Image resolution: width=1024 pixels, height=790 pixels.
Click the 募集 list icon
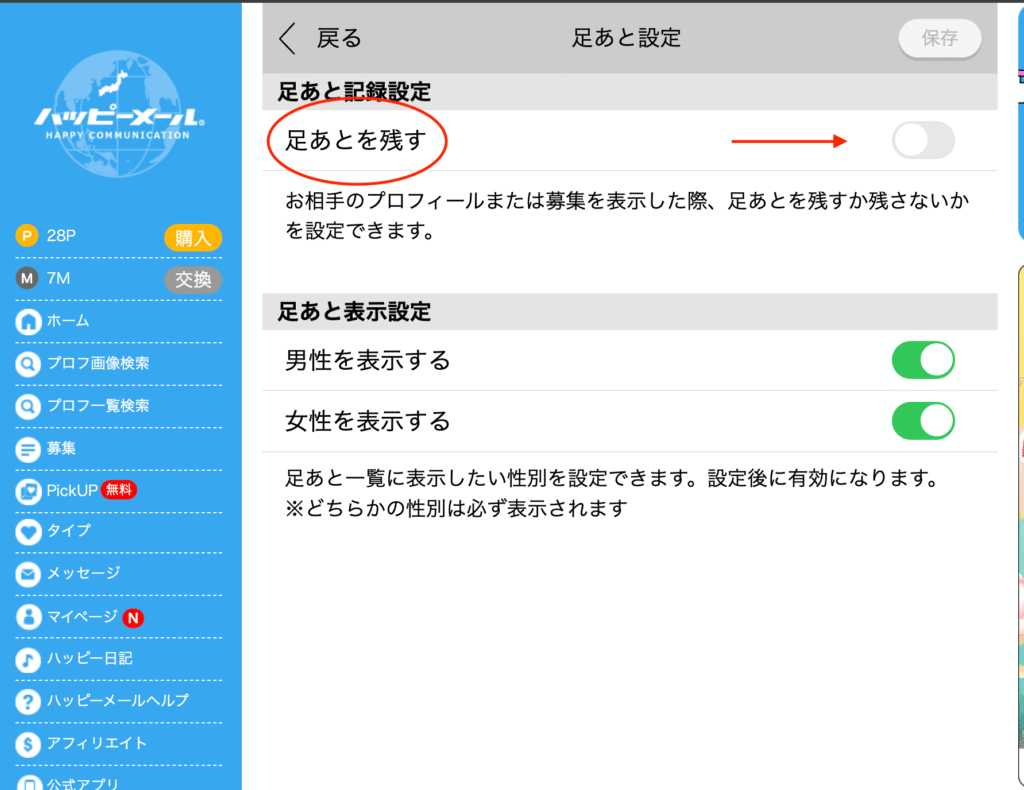click(28, 449)
